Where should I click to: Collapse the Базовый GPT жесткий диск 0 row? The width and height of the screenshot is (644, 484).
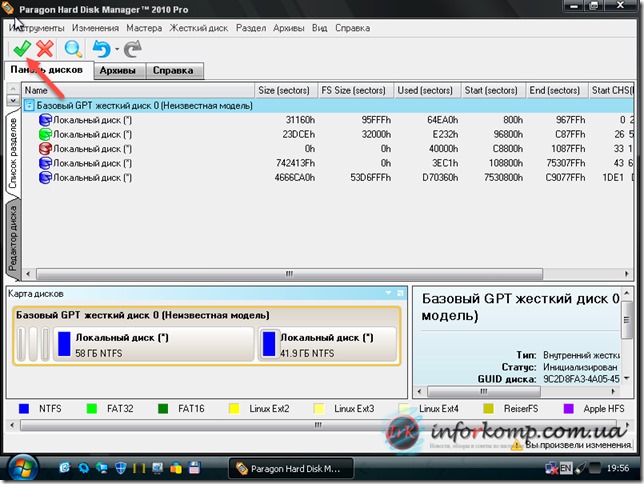(29, 106)
